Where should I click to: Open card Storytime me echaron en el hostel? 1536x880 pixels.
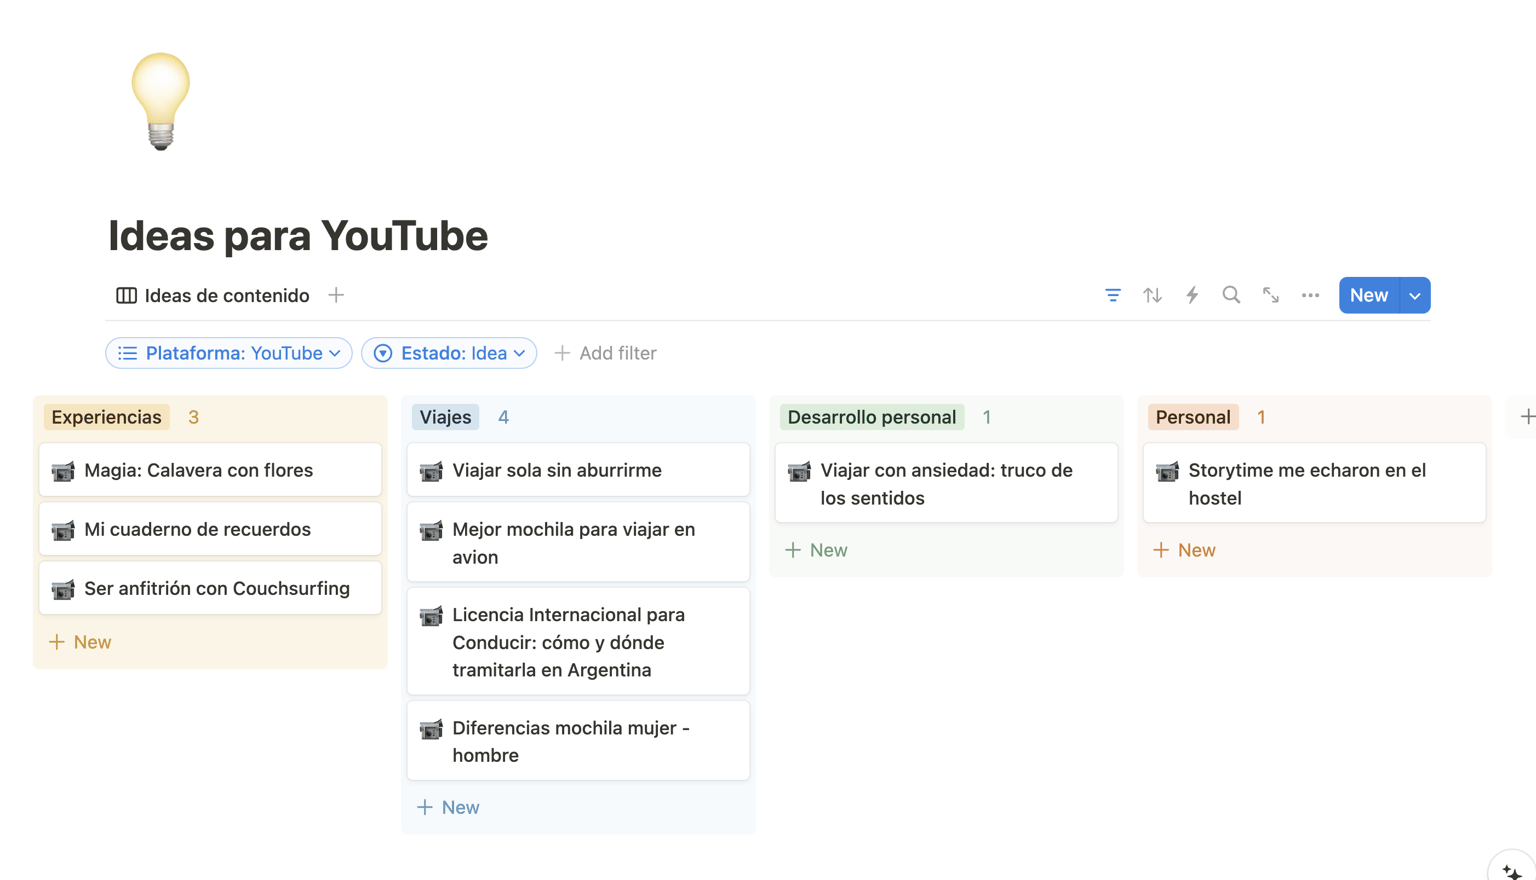click(x=1314, y=483)
